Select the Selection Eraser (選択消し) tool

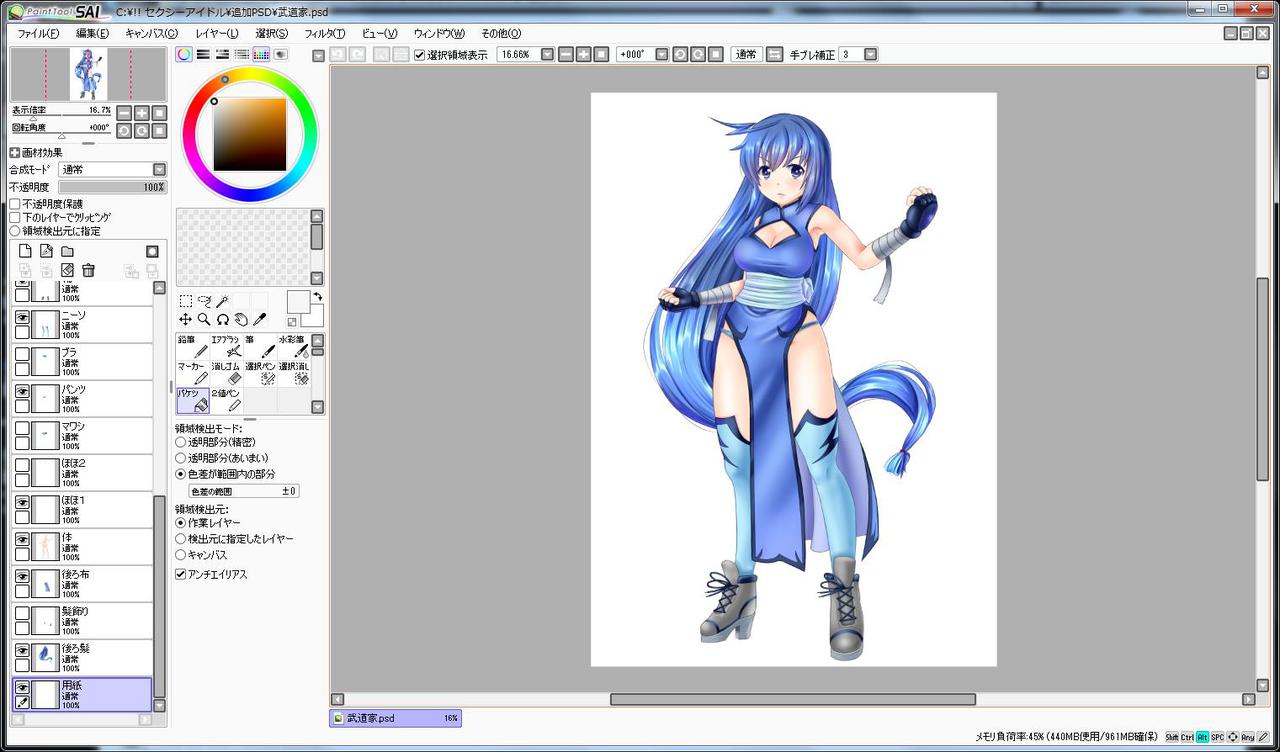click(x=294, y=373)
